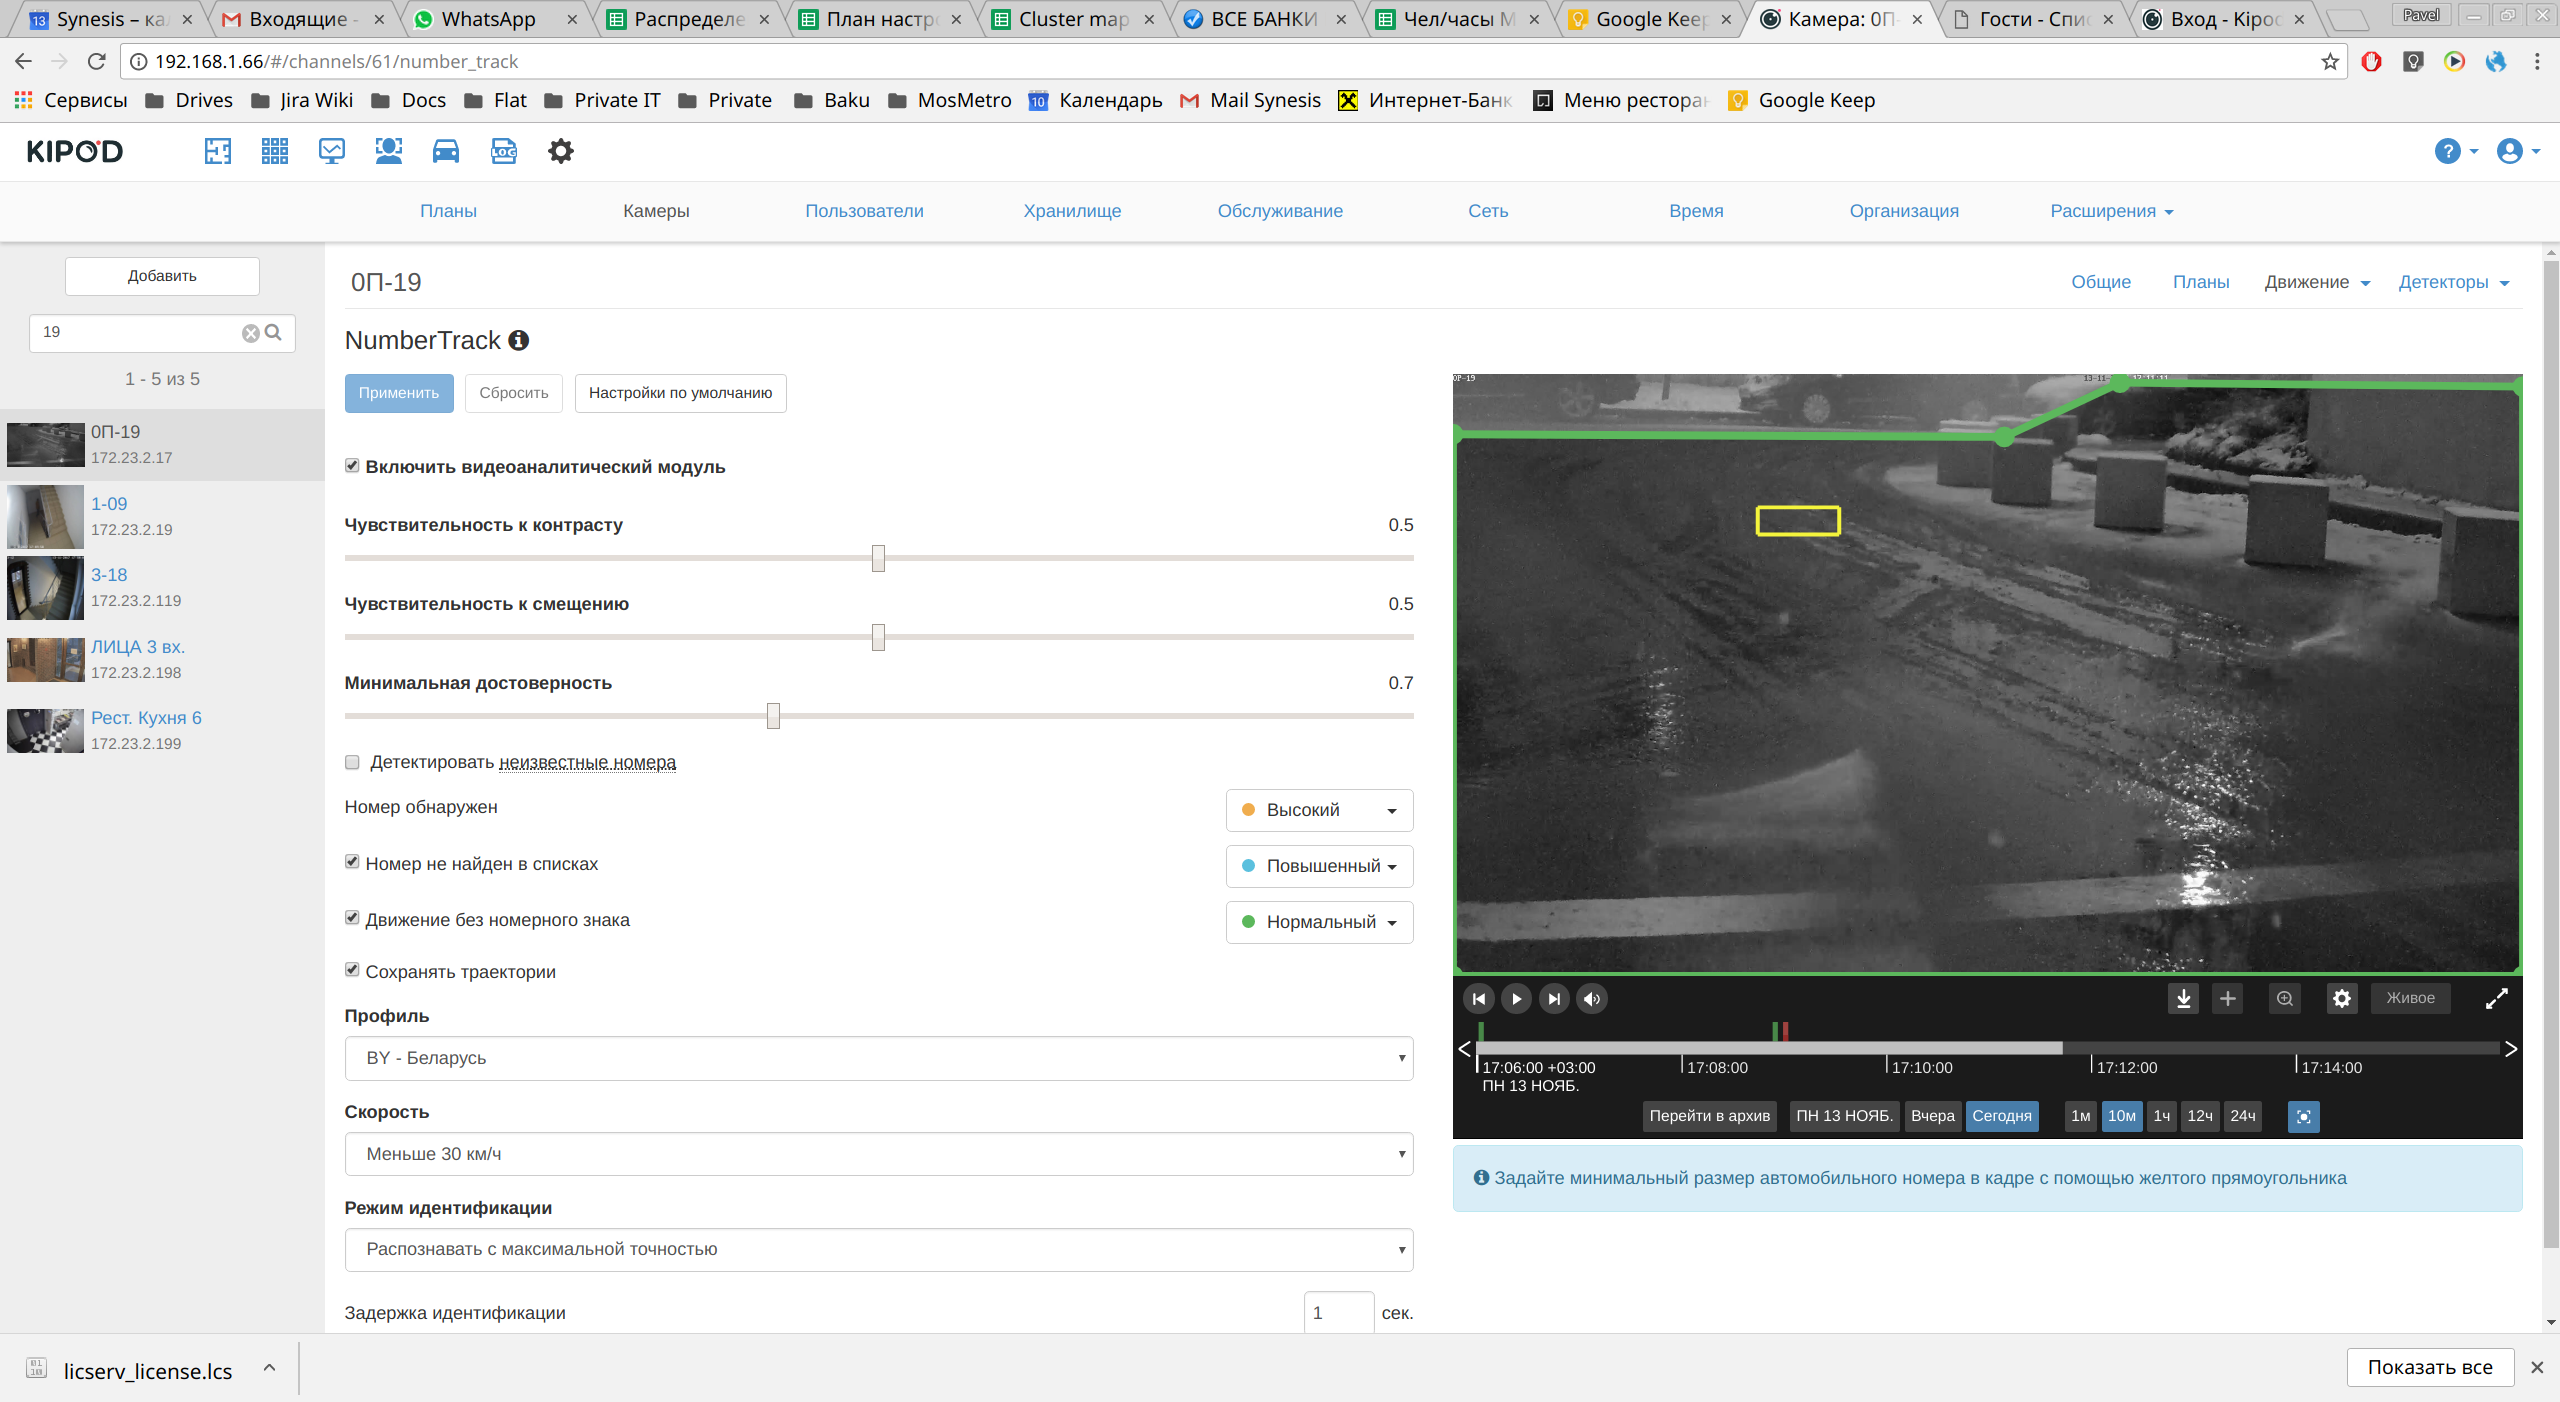Screen dimensions: 2560x1402
Task: Adjust the displacement sensitivity slider handle
Action: pyautogui.click(x=878, y=637)
